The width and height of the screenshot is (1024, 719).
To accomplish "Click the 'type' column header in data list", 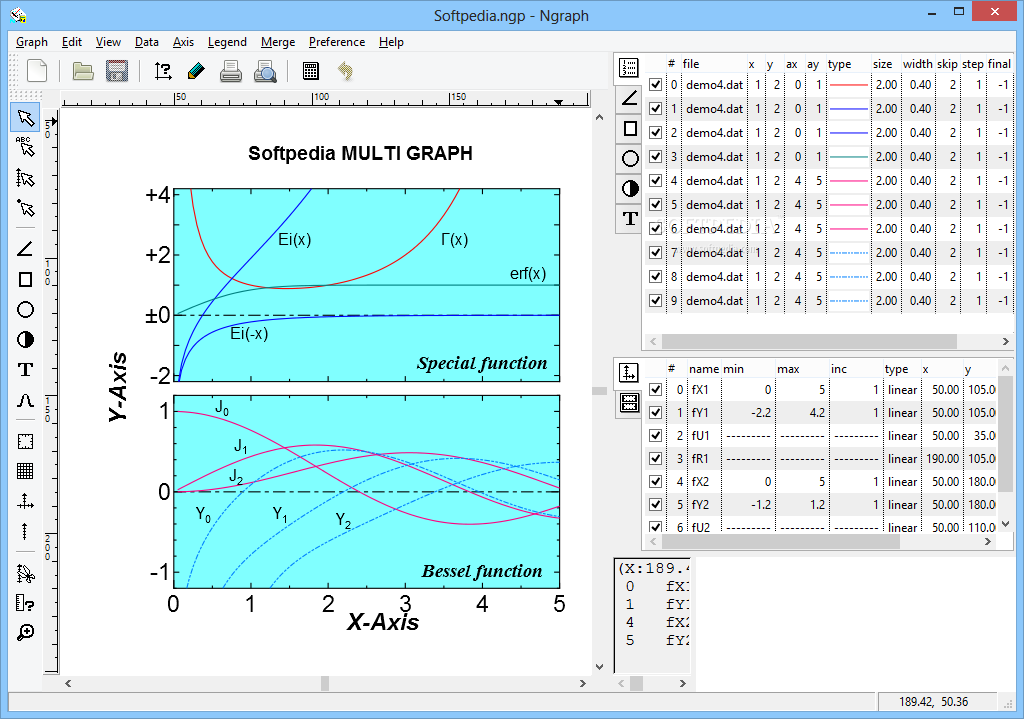I will point(839,63).
